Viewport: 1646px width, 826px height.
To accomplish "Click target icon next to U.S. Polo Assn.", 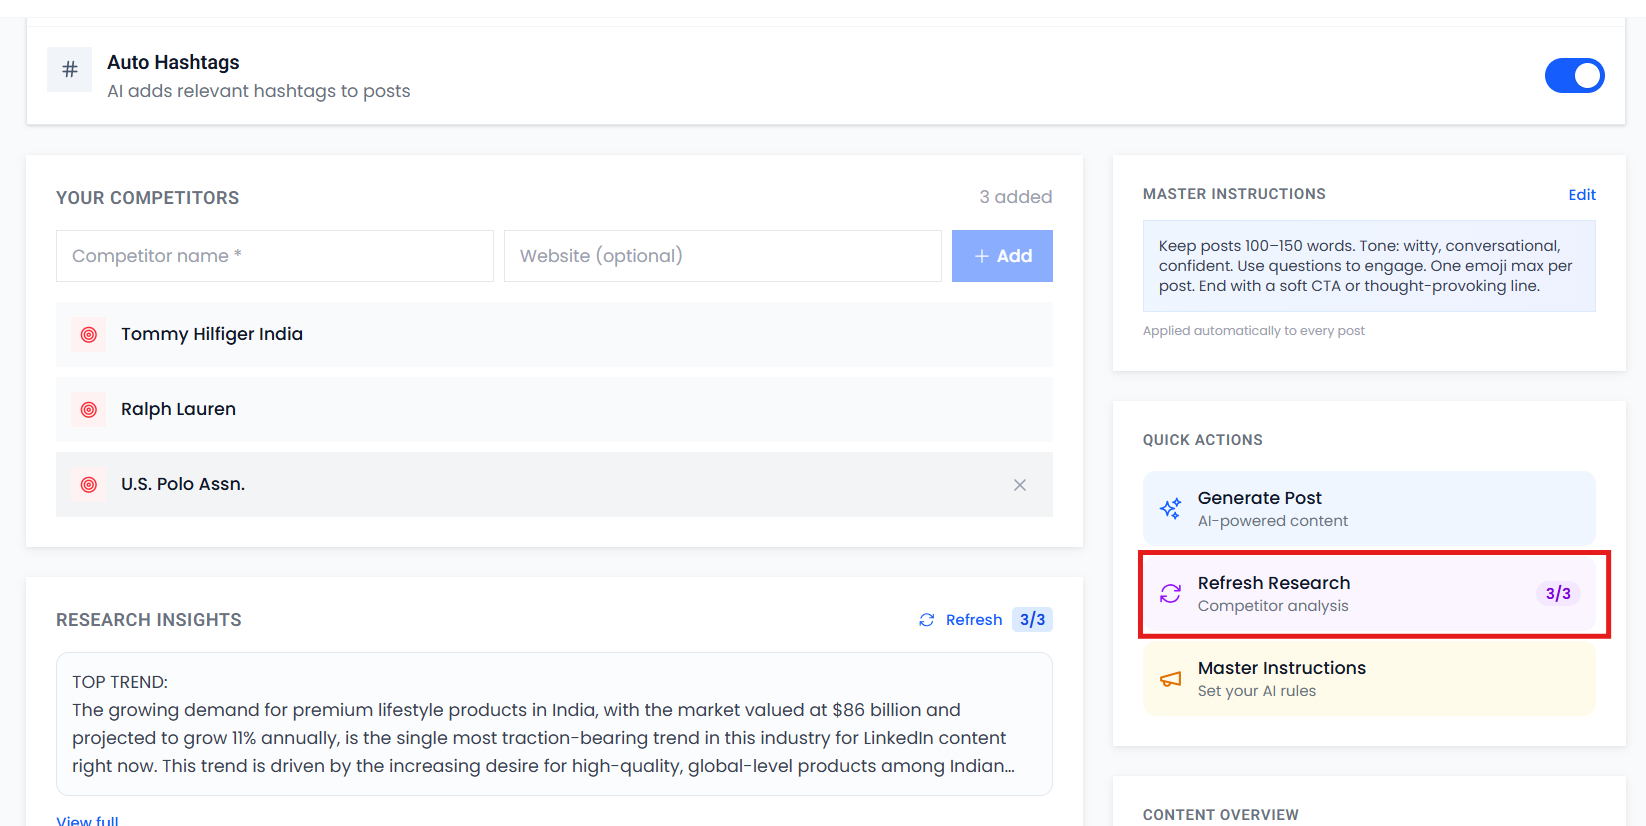I will 89,484.
